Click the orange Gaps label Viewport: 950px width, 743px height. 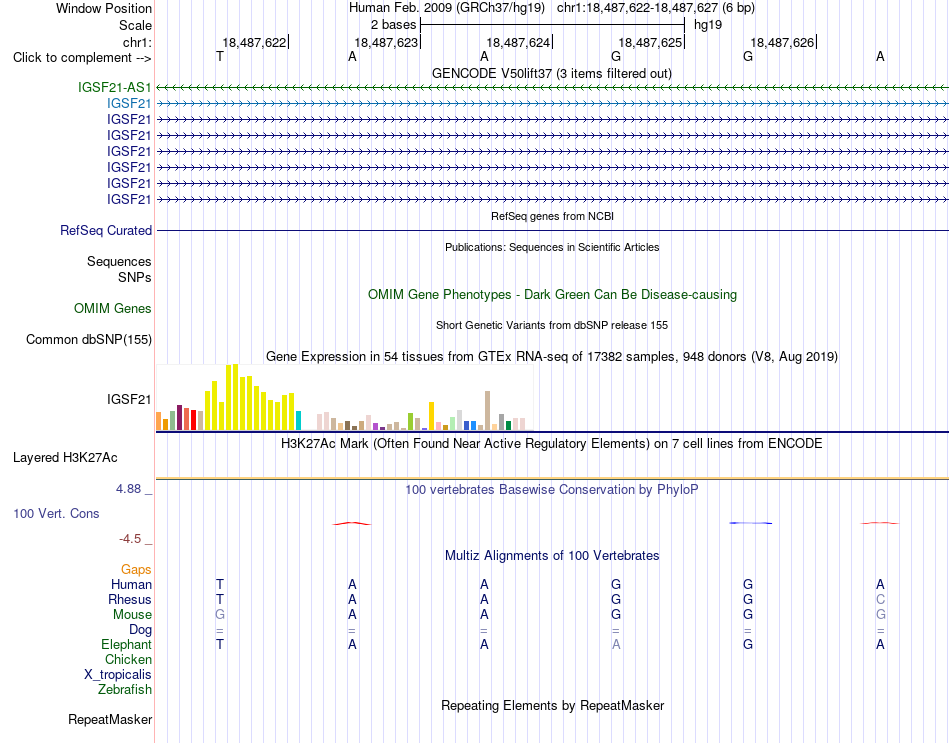pos(136,569)
